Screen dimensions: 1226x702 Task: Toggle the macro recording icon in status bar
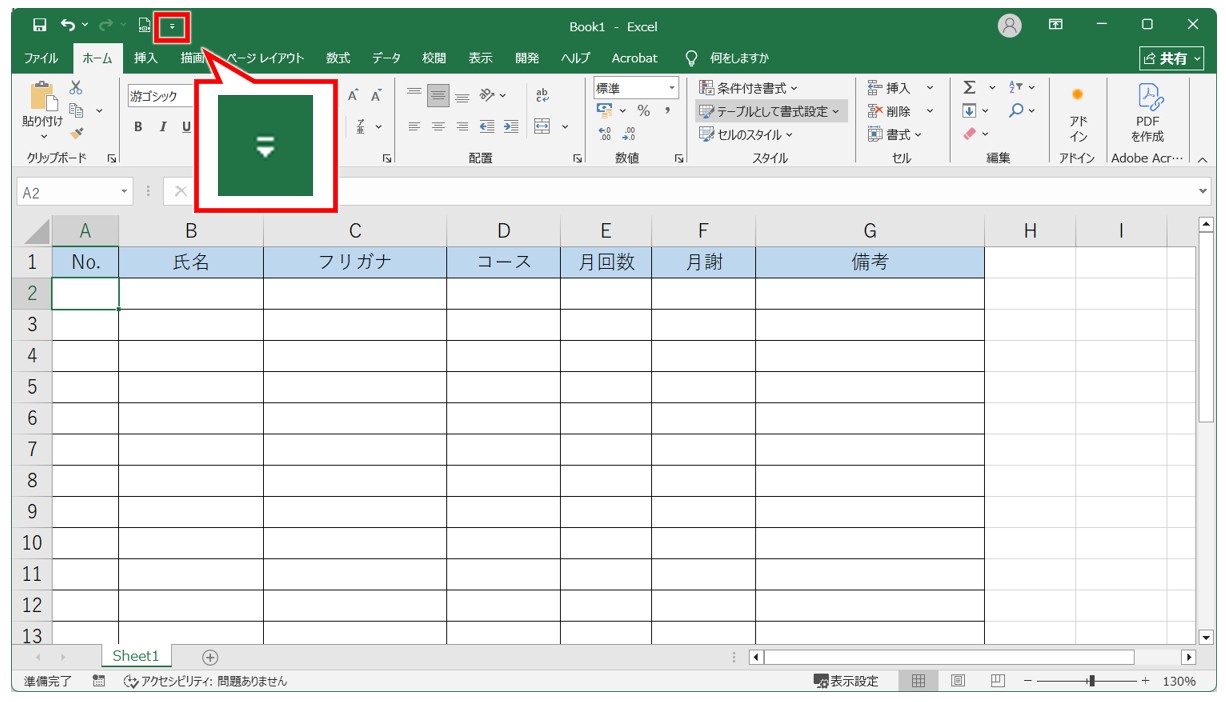(99, 681)
